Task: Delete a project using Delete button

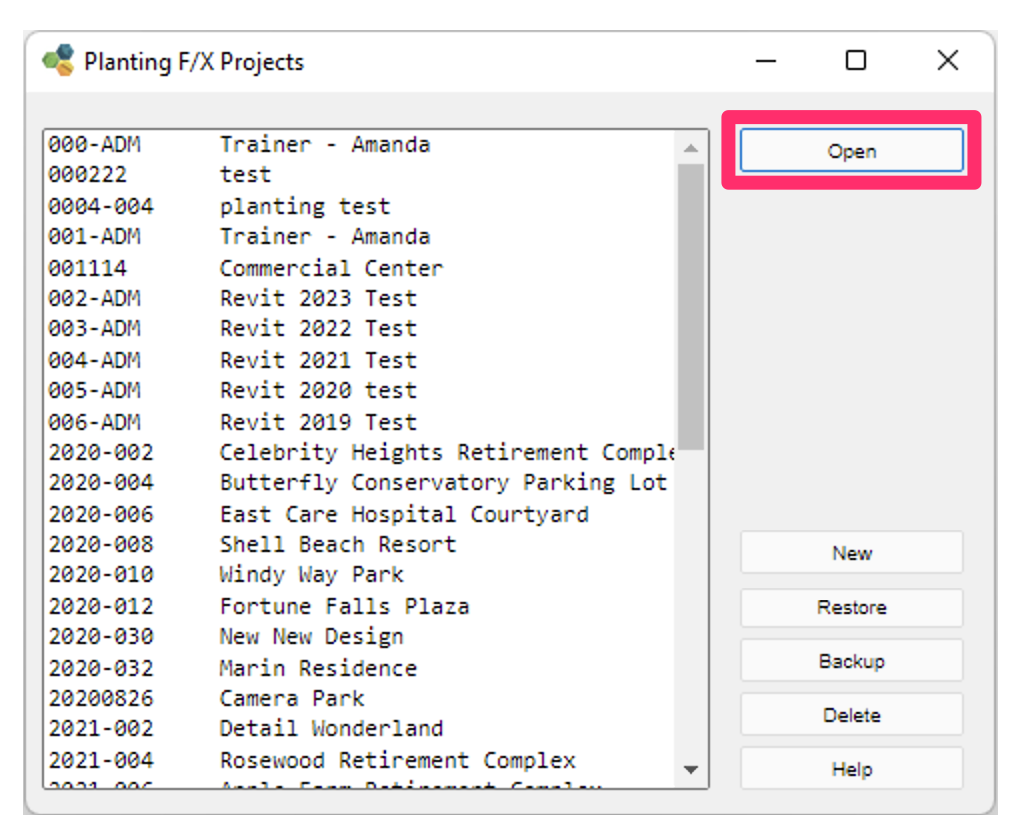Action: (x=851, y=715)
